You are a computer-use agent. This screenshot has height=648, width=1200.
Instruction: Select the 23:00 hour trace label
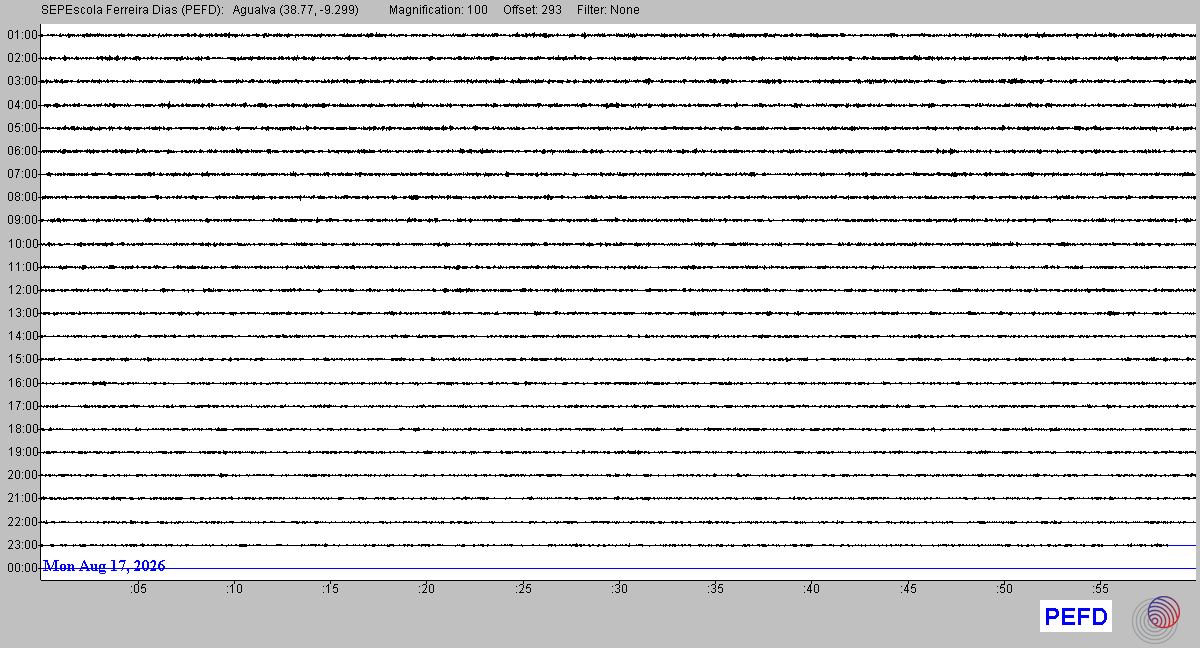click(x=22, y=545)
